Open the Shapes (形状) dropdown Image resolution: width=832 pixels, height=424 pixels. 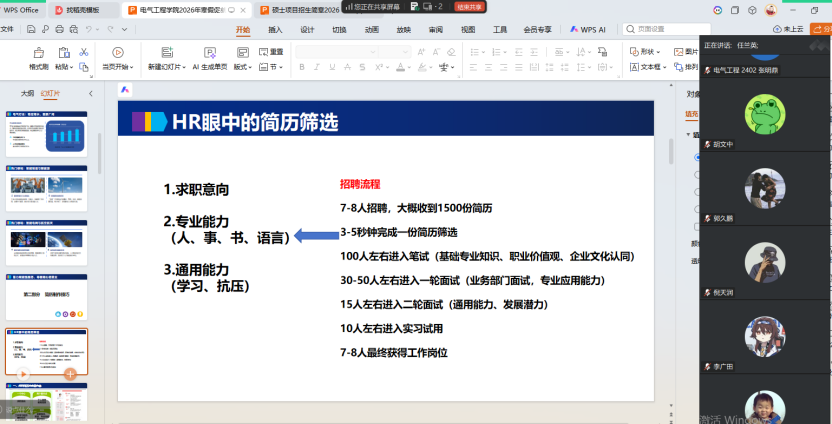(650, 51)
